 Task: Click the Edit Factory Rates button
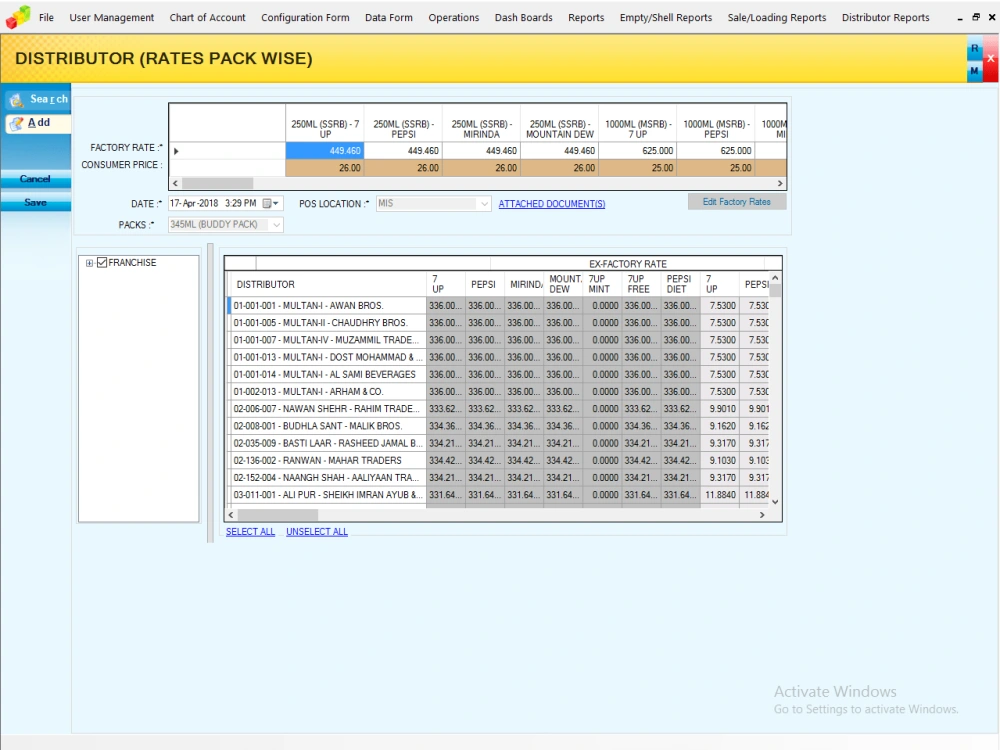[x=737, y=202]
